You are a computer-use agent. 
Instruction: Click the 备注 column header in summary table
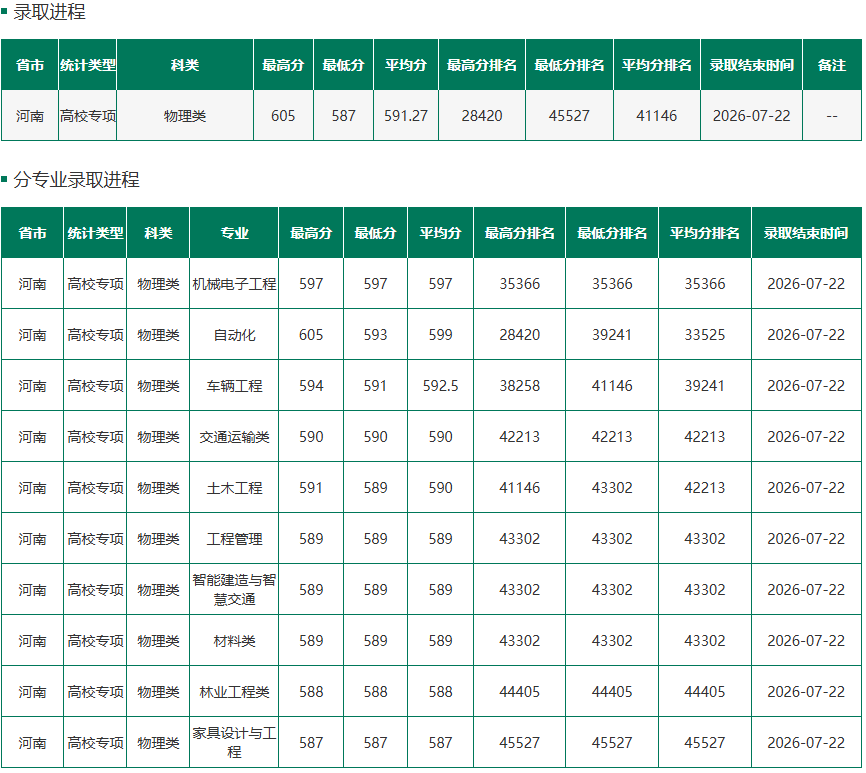coord(831,65)
